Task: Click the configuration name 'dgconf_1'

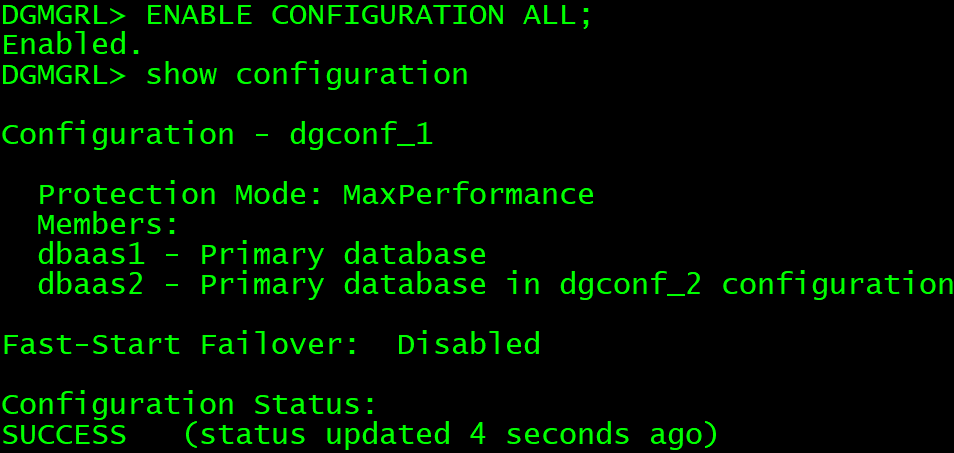Action: click(361, 135)
